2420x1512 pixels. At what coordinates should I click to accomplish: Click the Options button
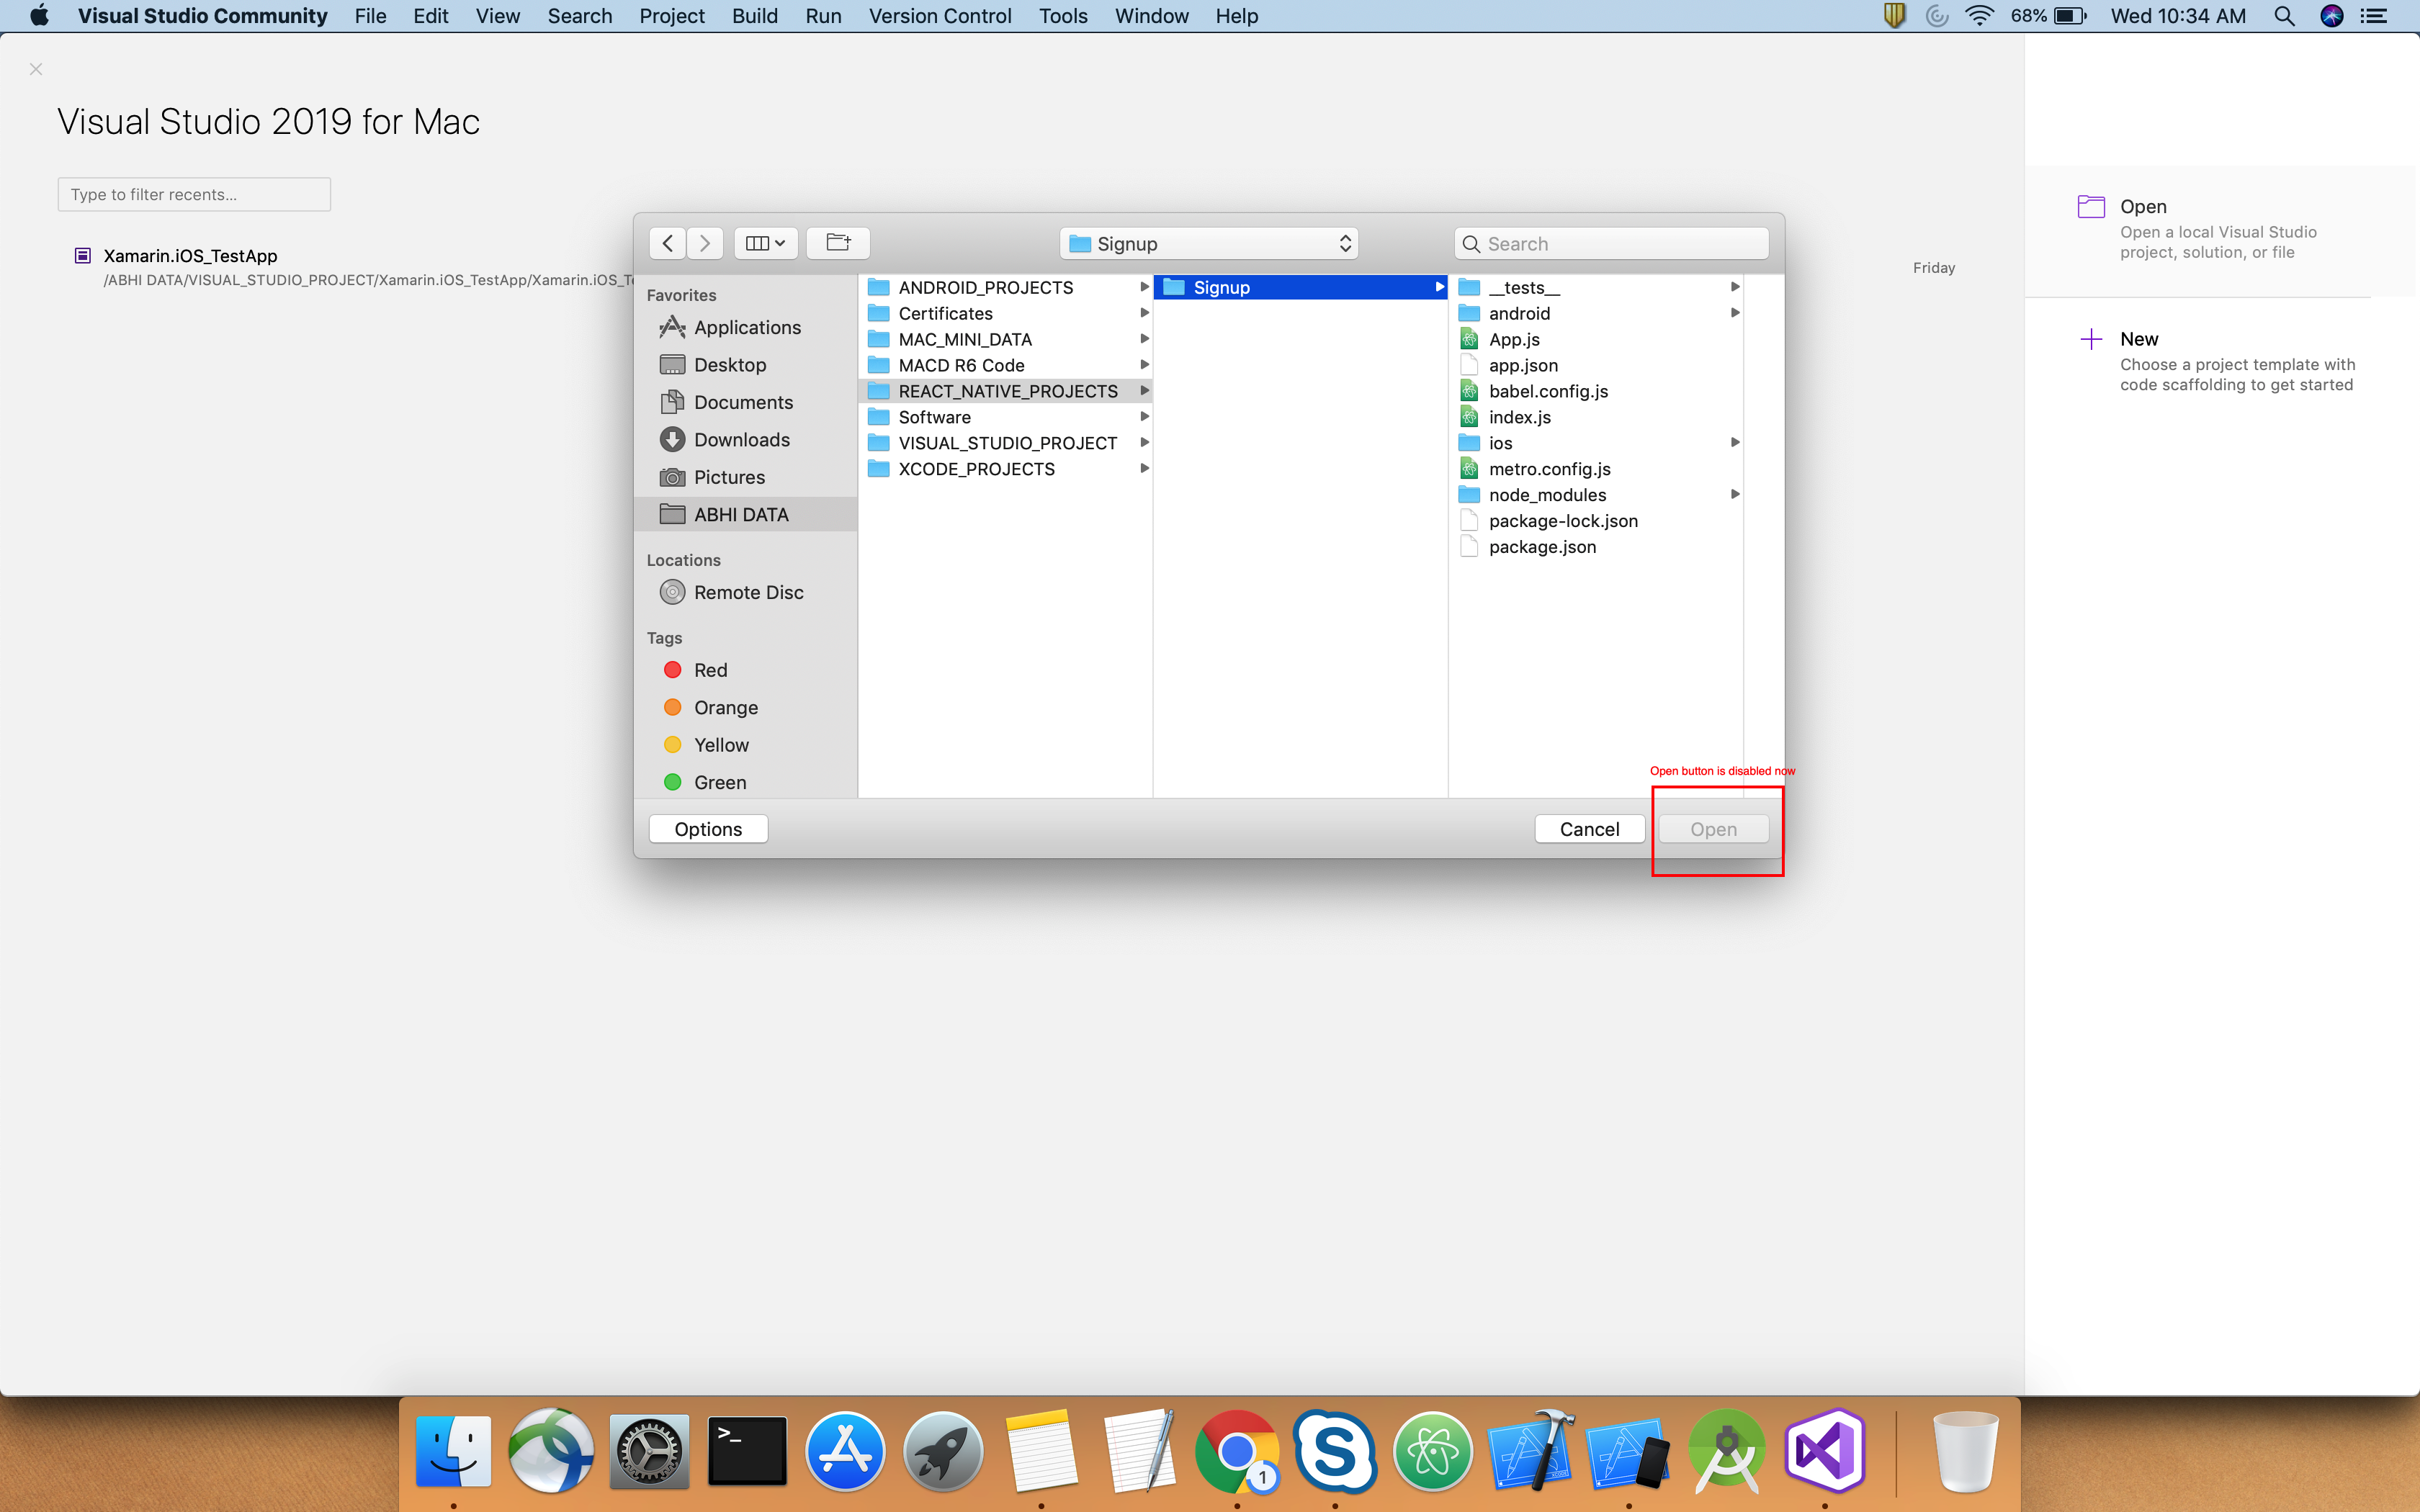(708, 829)
